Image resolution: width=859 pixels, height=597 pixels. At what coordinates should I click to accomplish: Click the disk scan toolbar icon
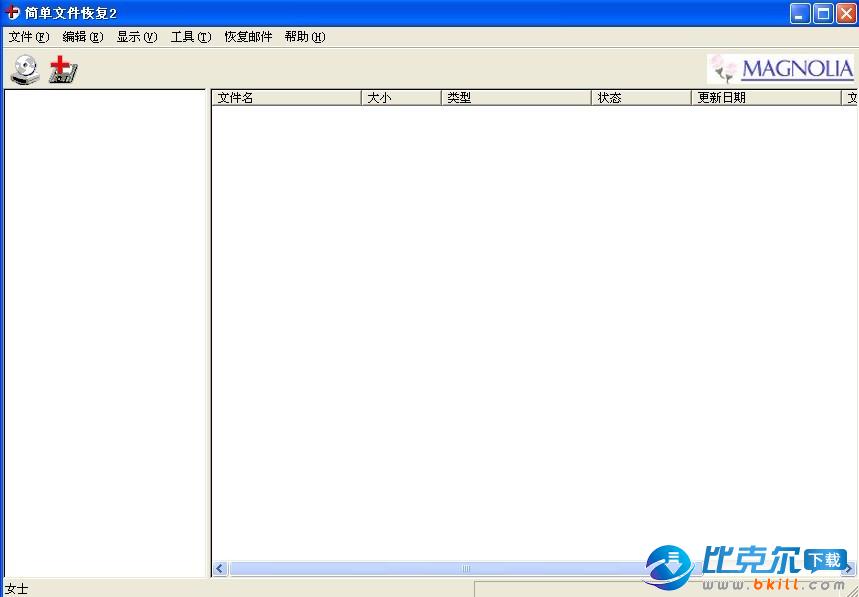(x=24, y=69)
